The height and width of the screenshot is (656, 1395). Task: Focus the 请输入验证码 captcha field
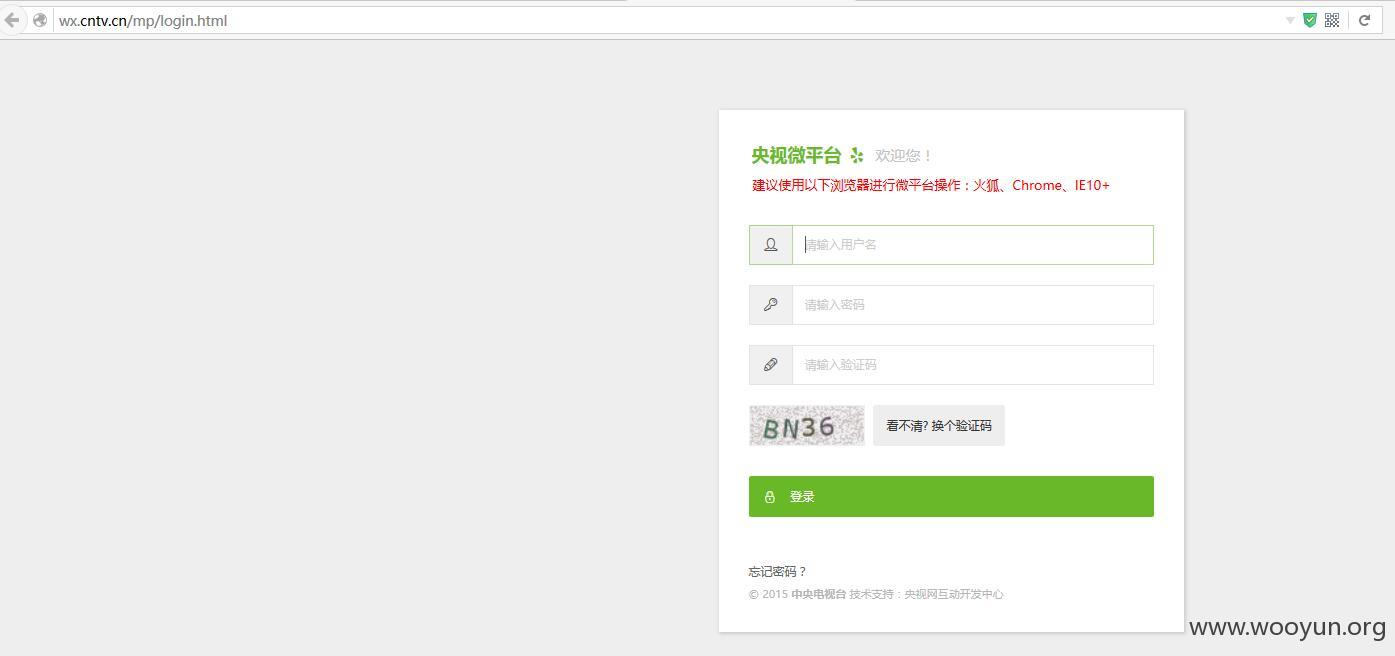coord(973,365)
